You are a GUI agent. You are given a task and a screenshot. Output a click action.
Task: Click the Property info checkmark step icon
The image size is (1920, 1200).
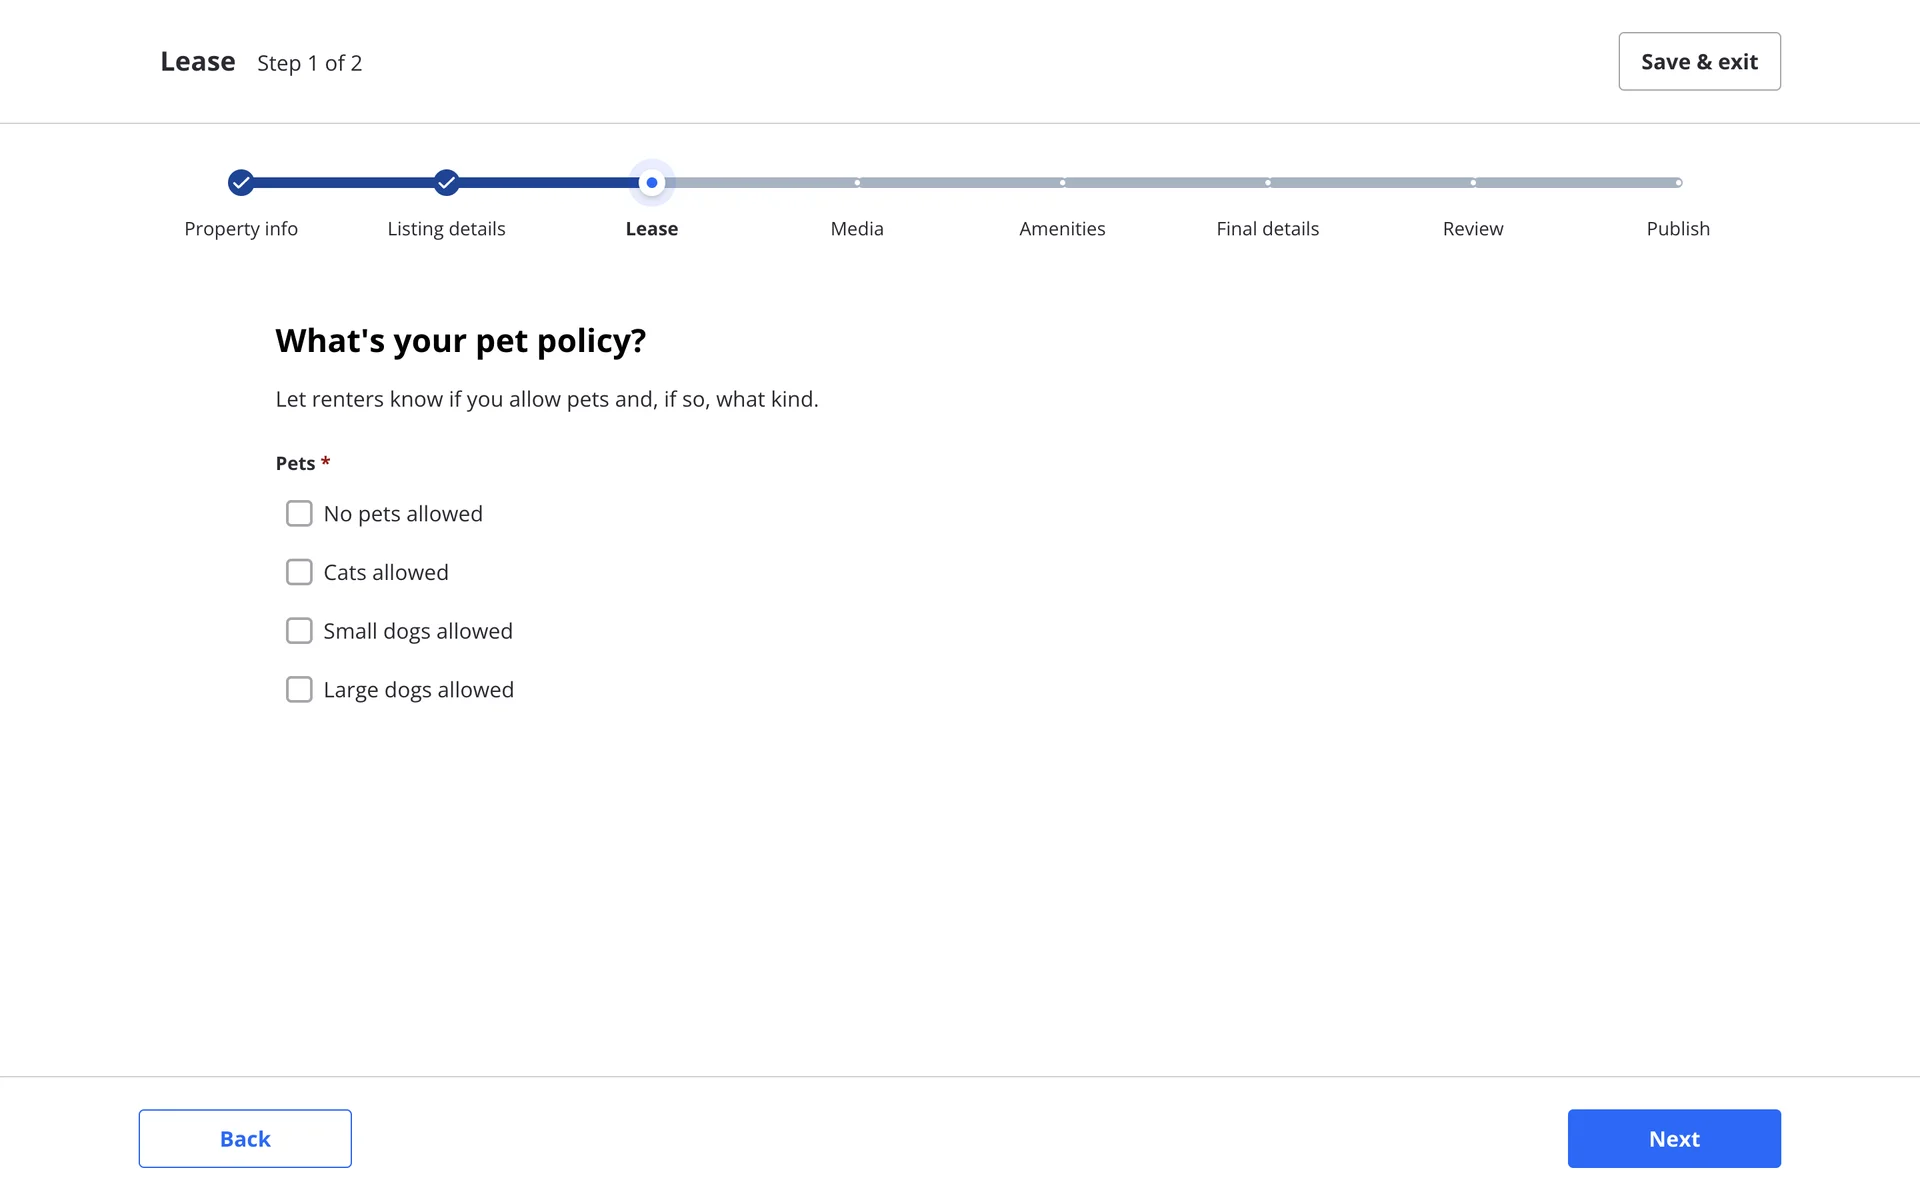tap(240, 182)
